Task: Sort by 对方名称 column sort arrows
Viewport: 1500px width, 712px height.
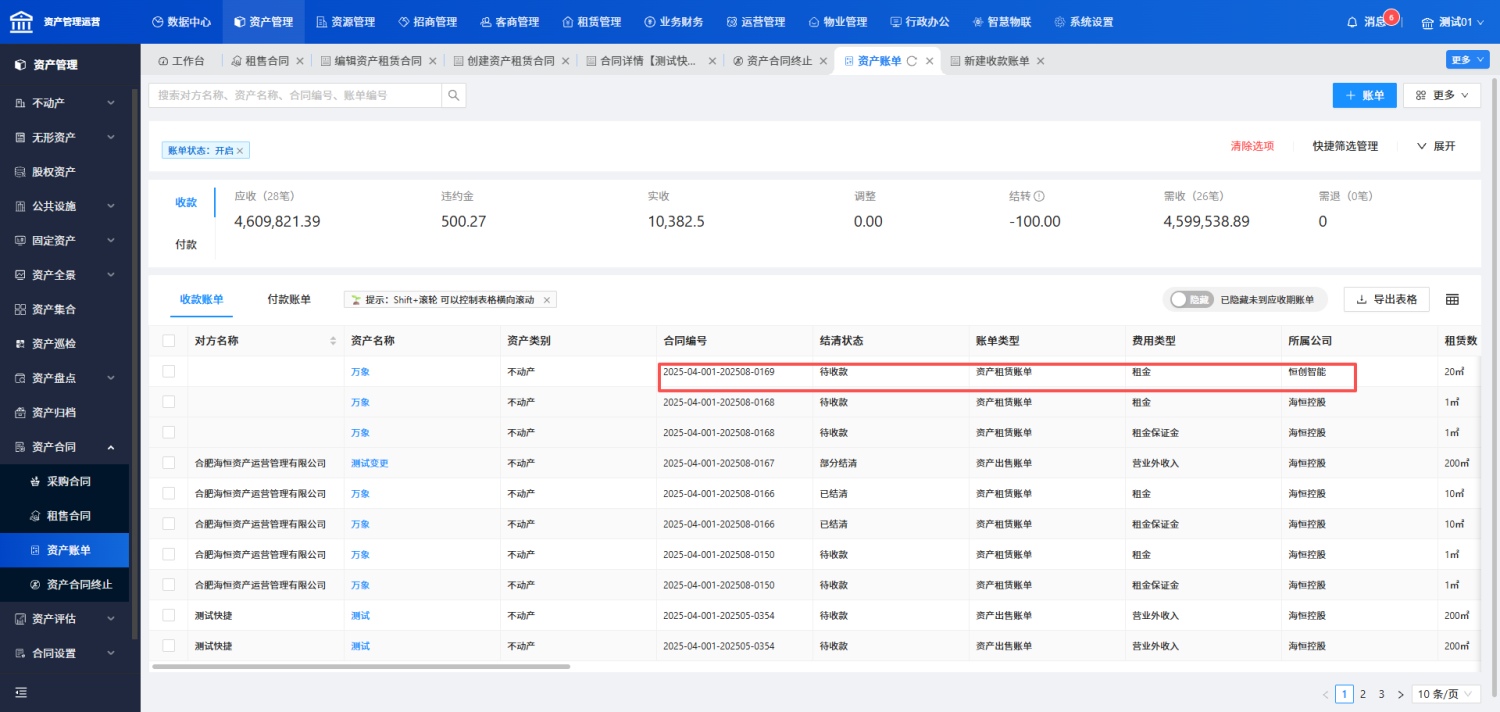Action: coord(333,341)
